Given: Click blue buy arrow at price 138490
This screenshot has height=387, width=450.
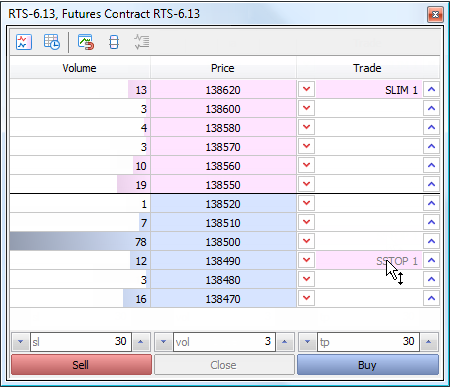Looking at the screenshot, I should tap(431, 260).
